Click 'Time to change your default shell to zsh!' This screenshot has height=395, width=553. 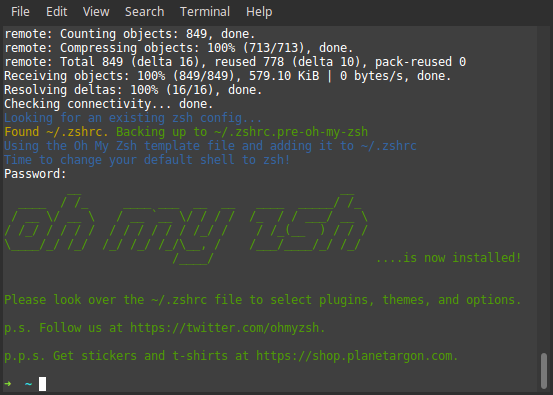pyautogui.click(x=147, y=160)
